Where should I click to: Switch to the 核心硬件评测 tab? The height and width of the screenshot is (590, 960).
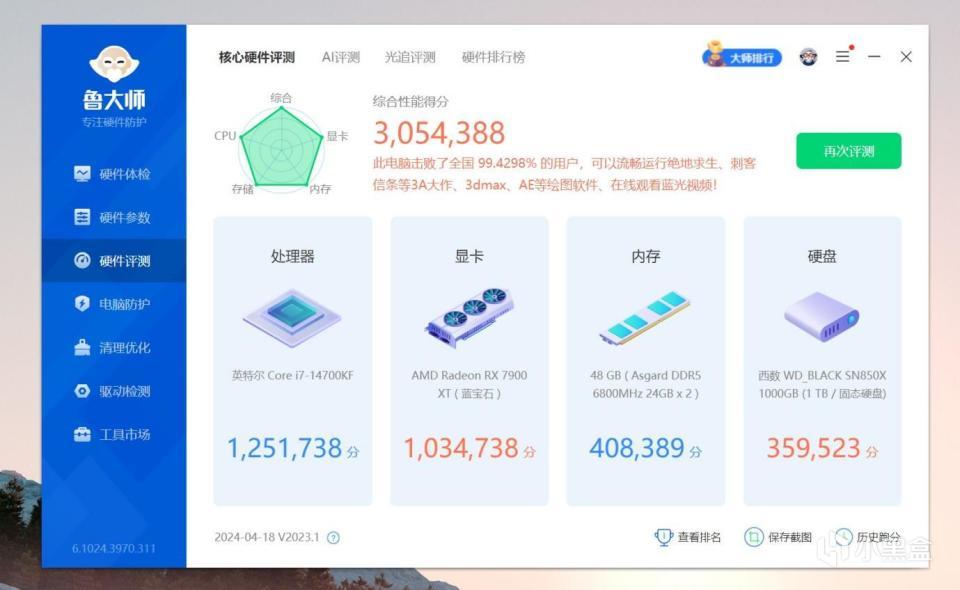point(257,58)
